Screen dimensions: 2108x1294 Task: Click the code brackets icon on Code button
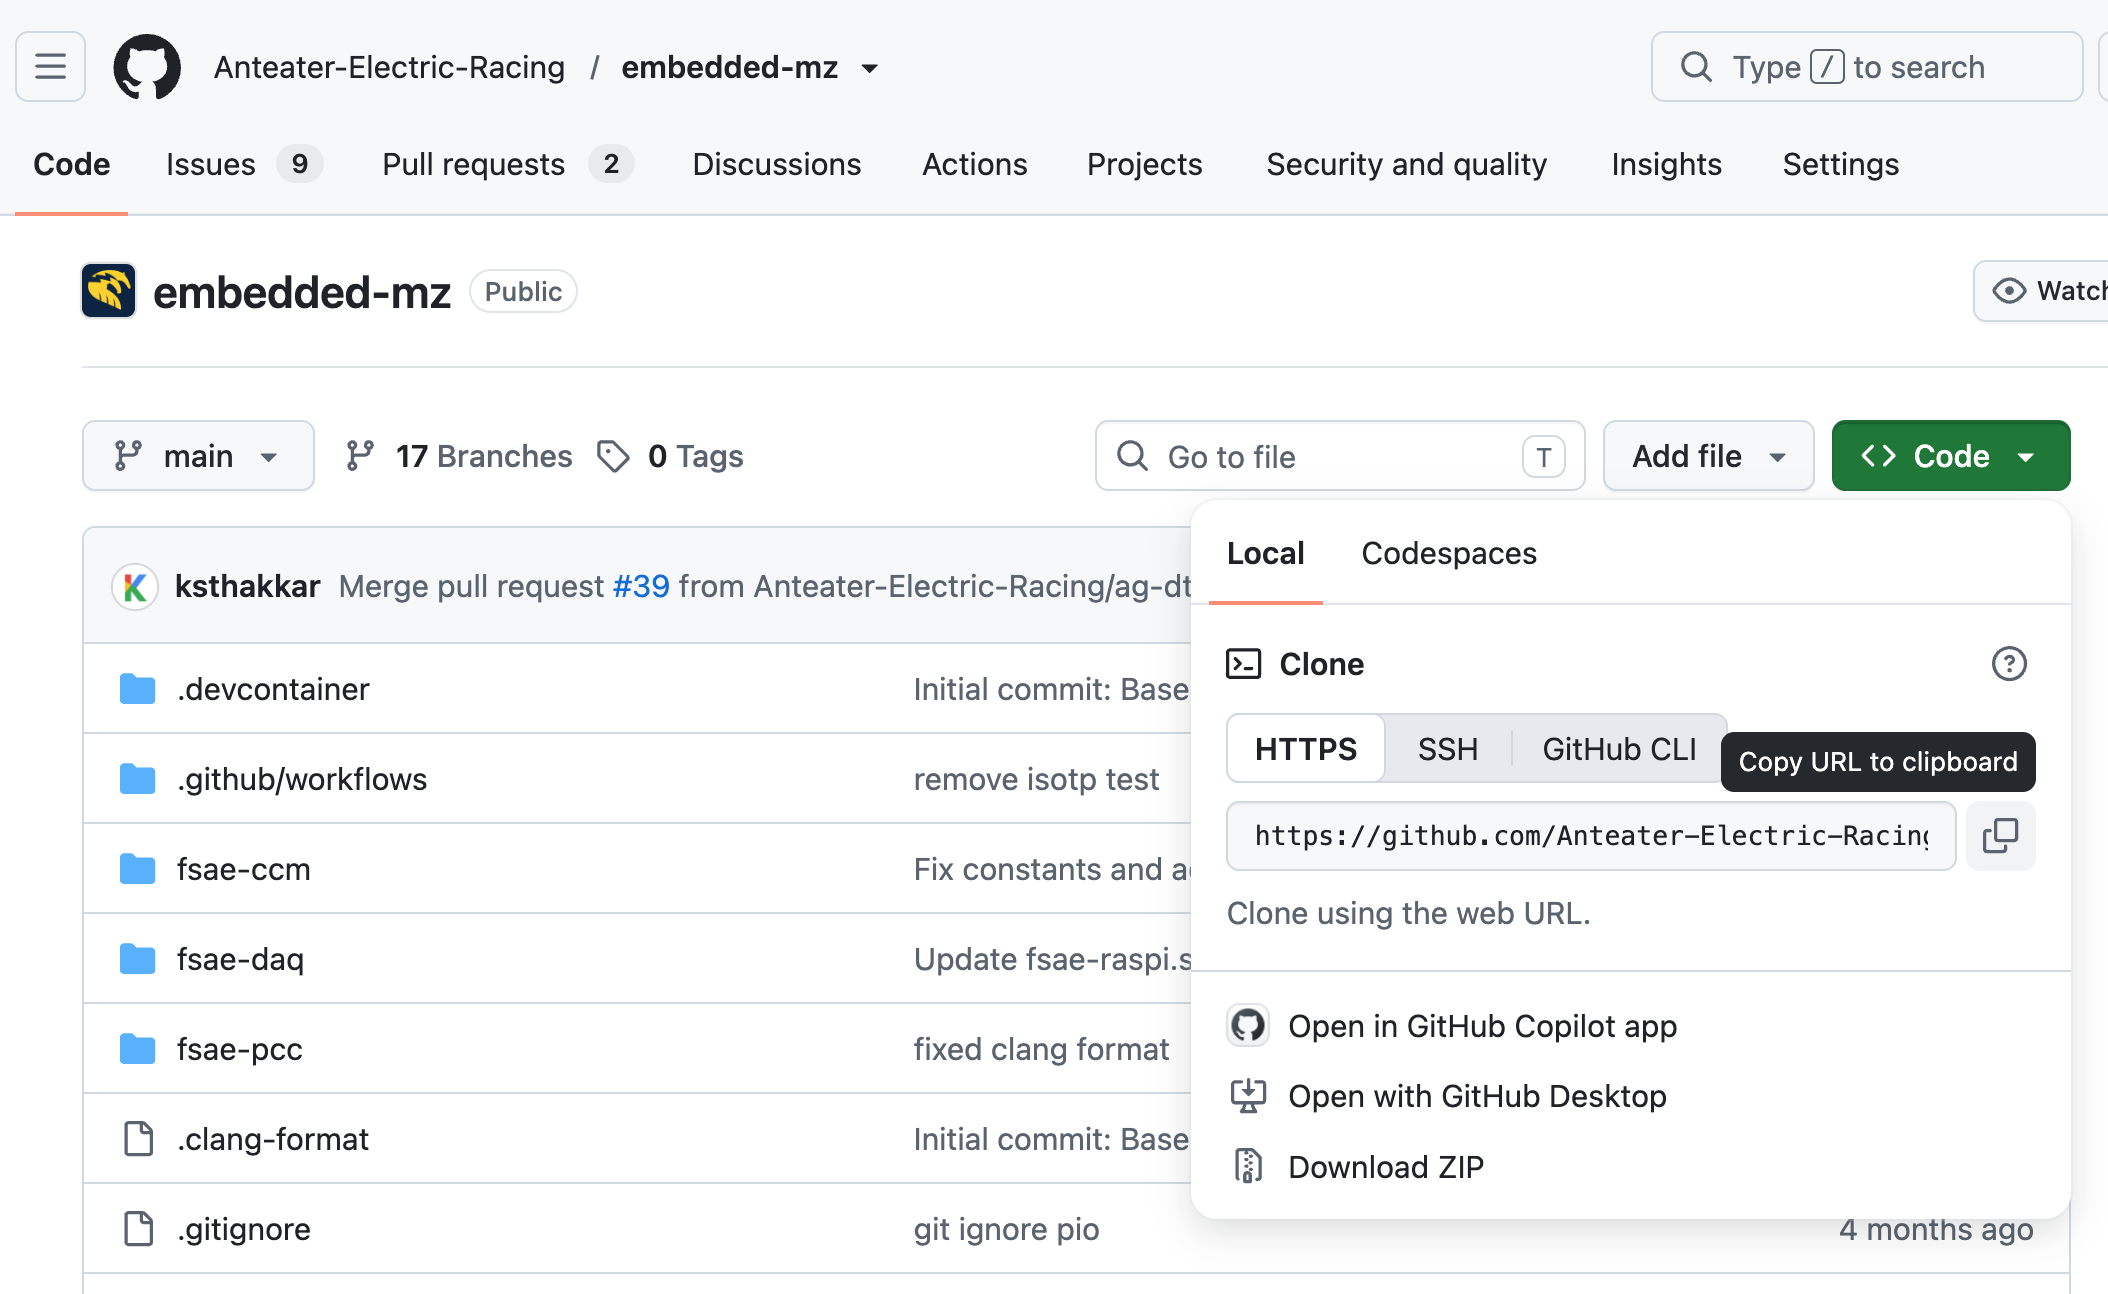tap(1878, 456)
